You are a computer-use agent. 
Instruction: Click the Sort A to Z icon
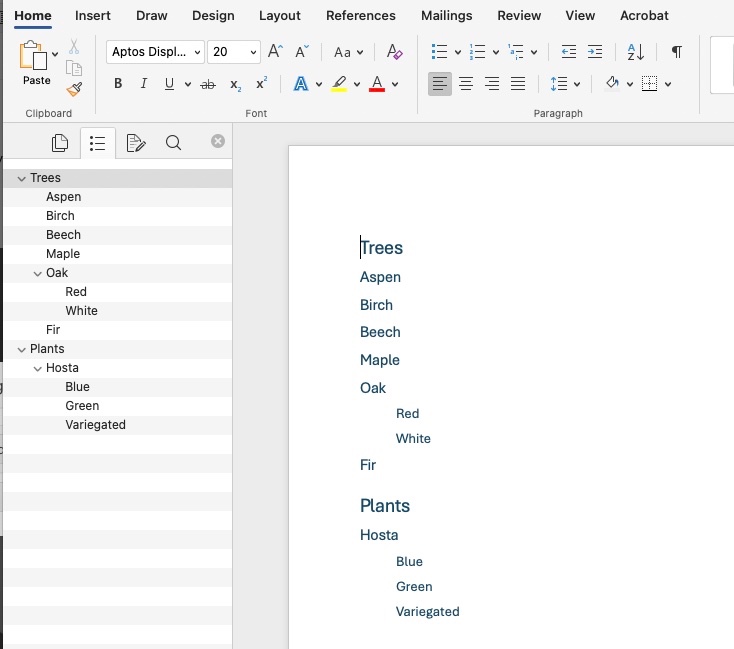(636, 52)
